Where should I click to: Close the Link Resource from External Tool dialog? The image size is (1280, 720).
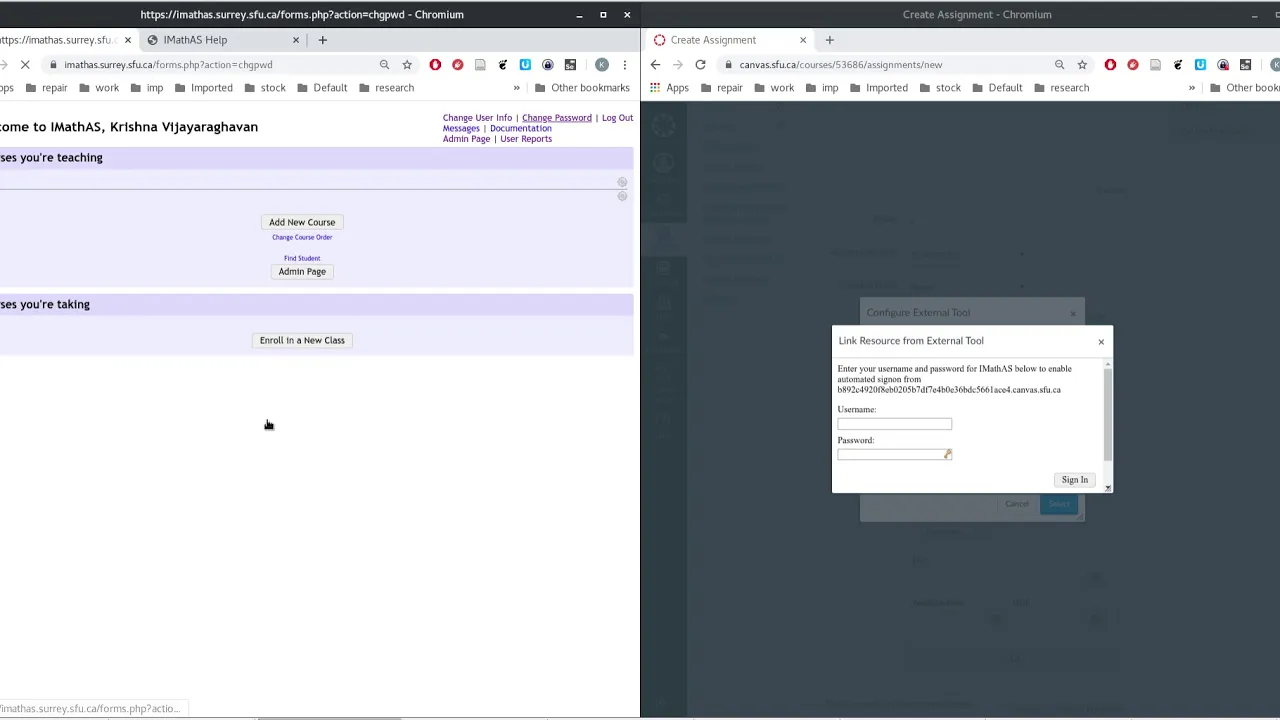click(x=1101, y=342)
